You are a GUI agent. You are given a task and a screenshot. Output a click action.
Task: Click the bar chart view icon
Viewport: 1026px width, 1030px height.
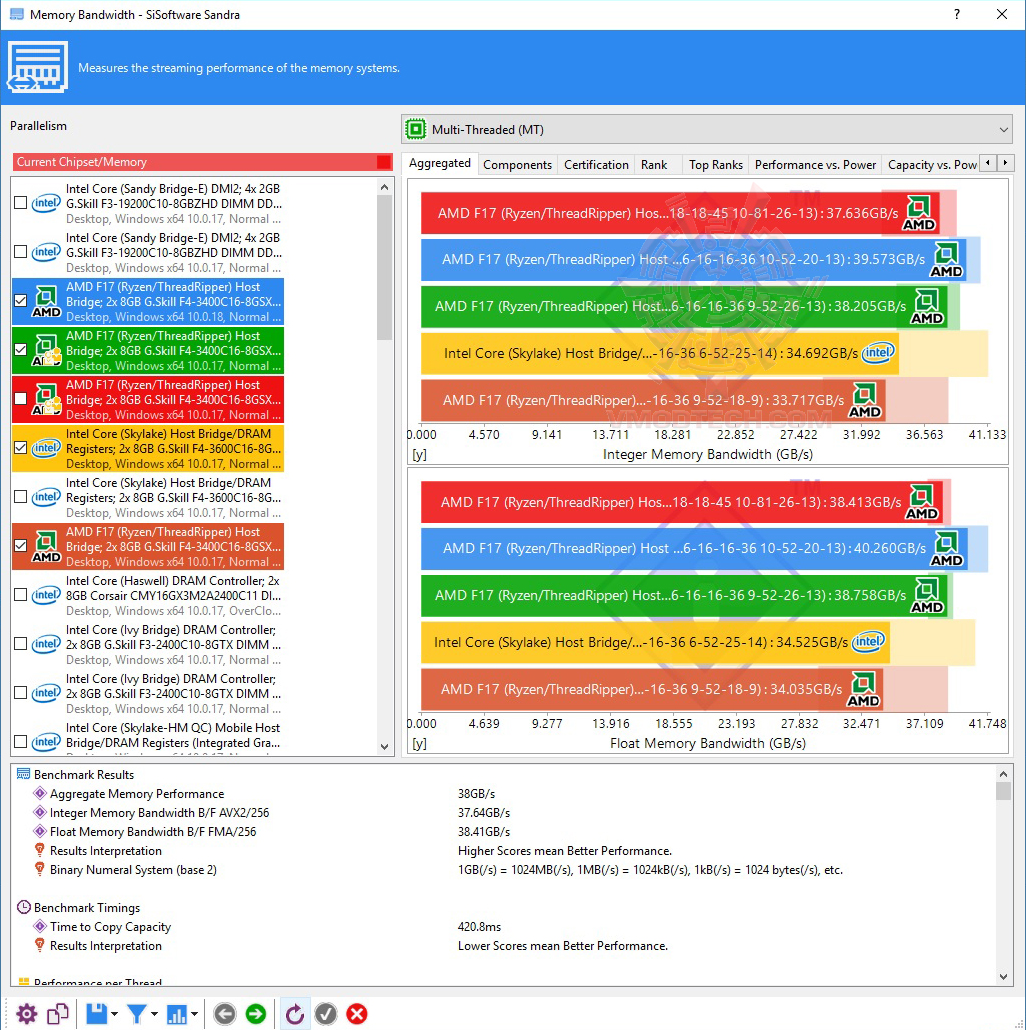[x=177, y=1014]
